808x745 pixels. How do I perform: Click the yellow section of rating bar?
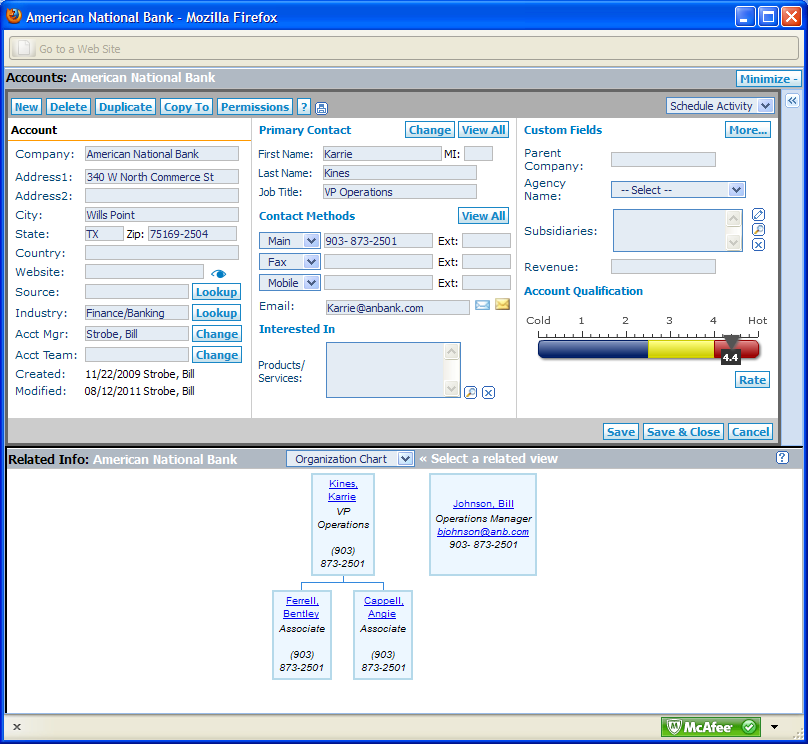click(681, 349)
